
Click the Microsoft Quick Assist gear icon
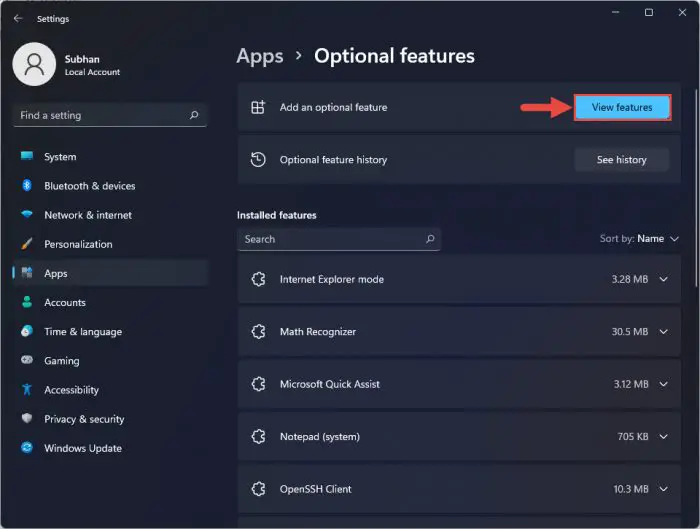(258, 384)
